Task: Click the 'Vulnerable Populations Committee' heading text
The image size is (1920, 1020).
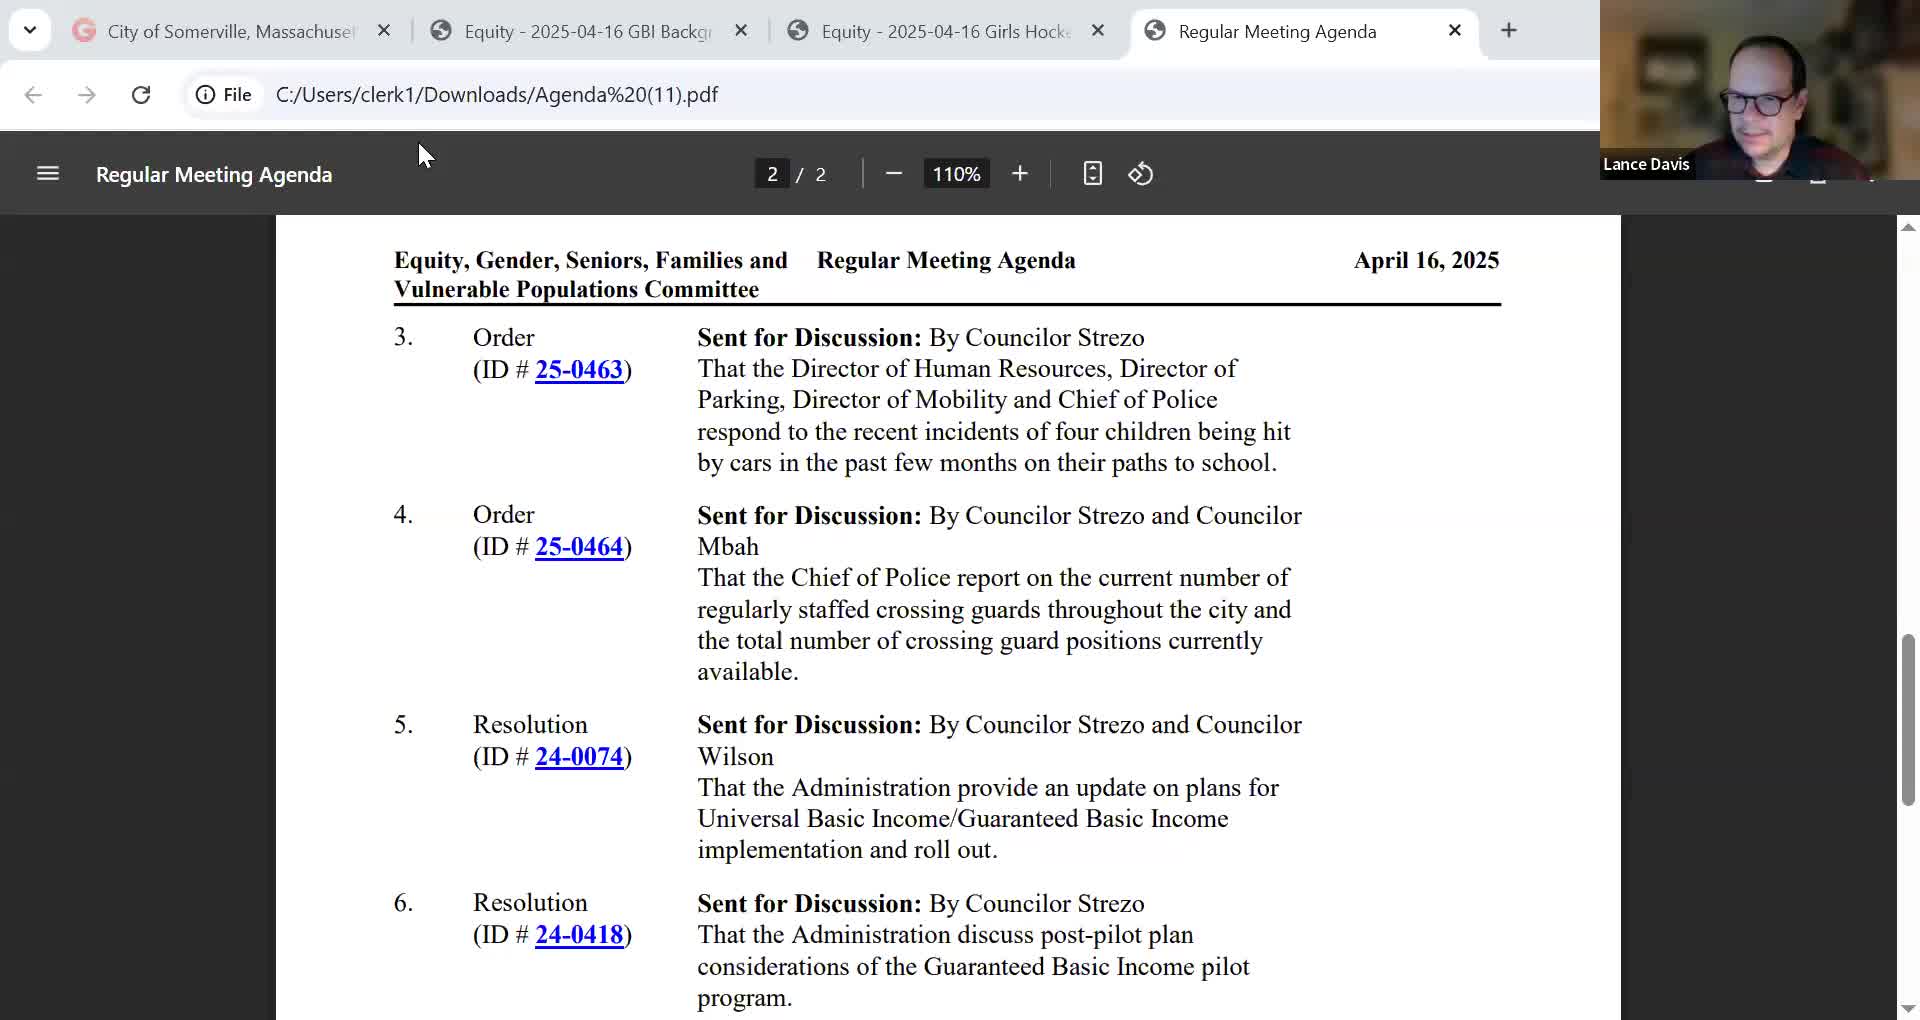Action: point(576,289)
